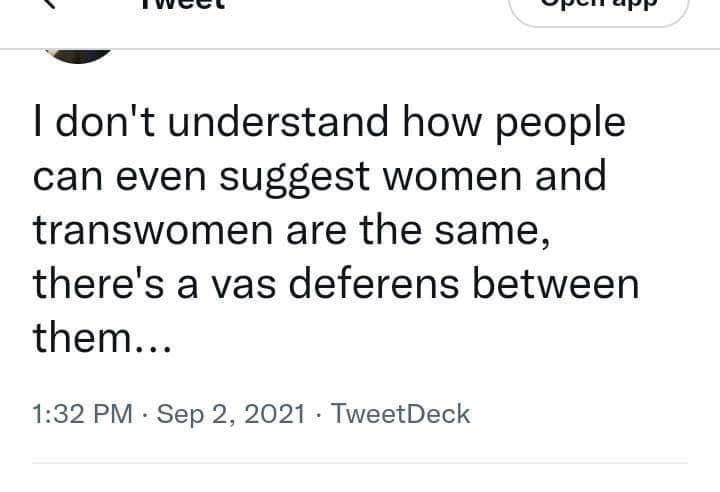Click the Sep 2, 2021 date
720x492 pixels.
233,414
